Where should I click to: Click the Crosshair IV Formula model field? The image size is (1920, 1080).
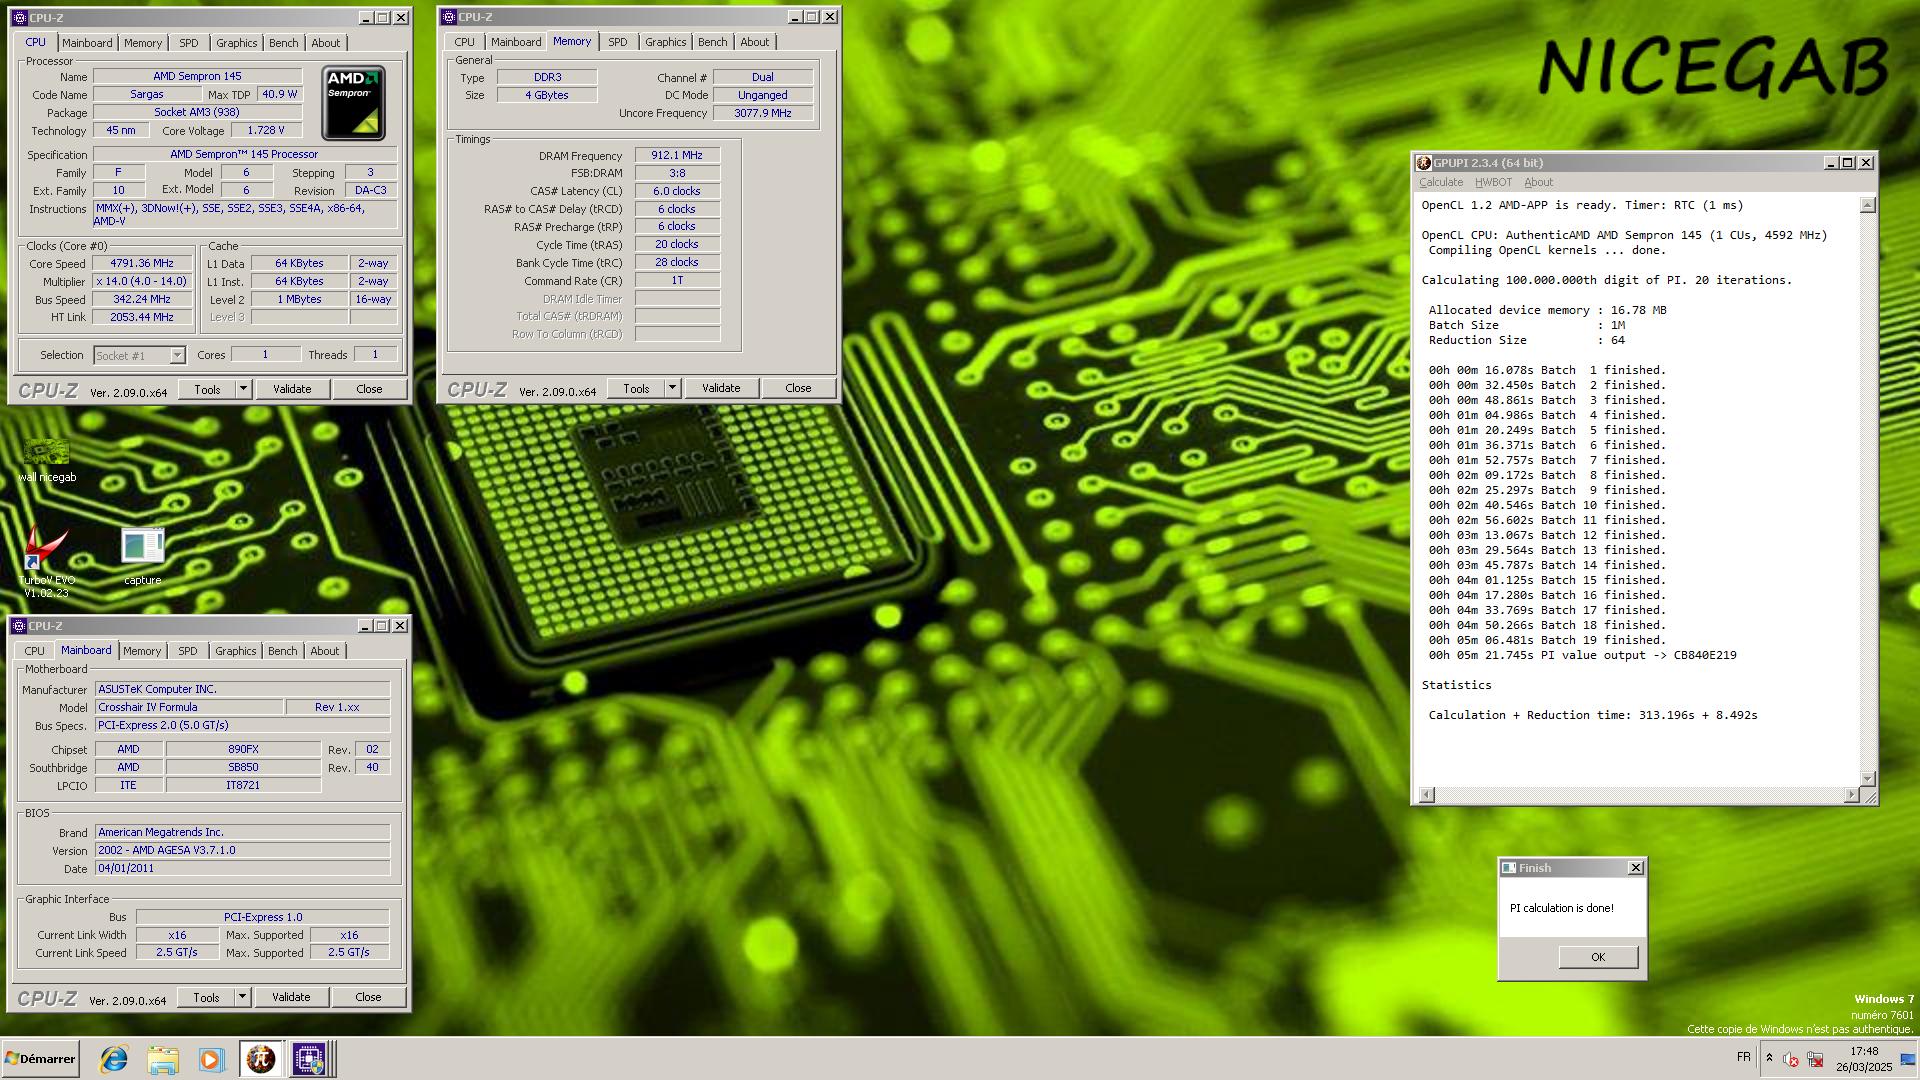coord(189,707)
